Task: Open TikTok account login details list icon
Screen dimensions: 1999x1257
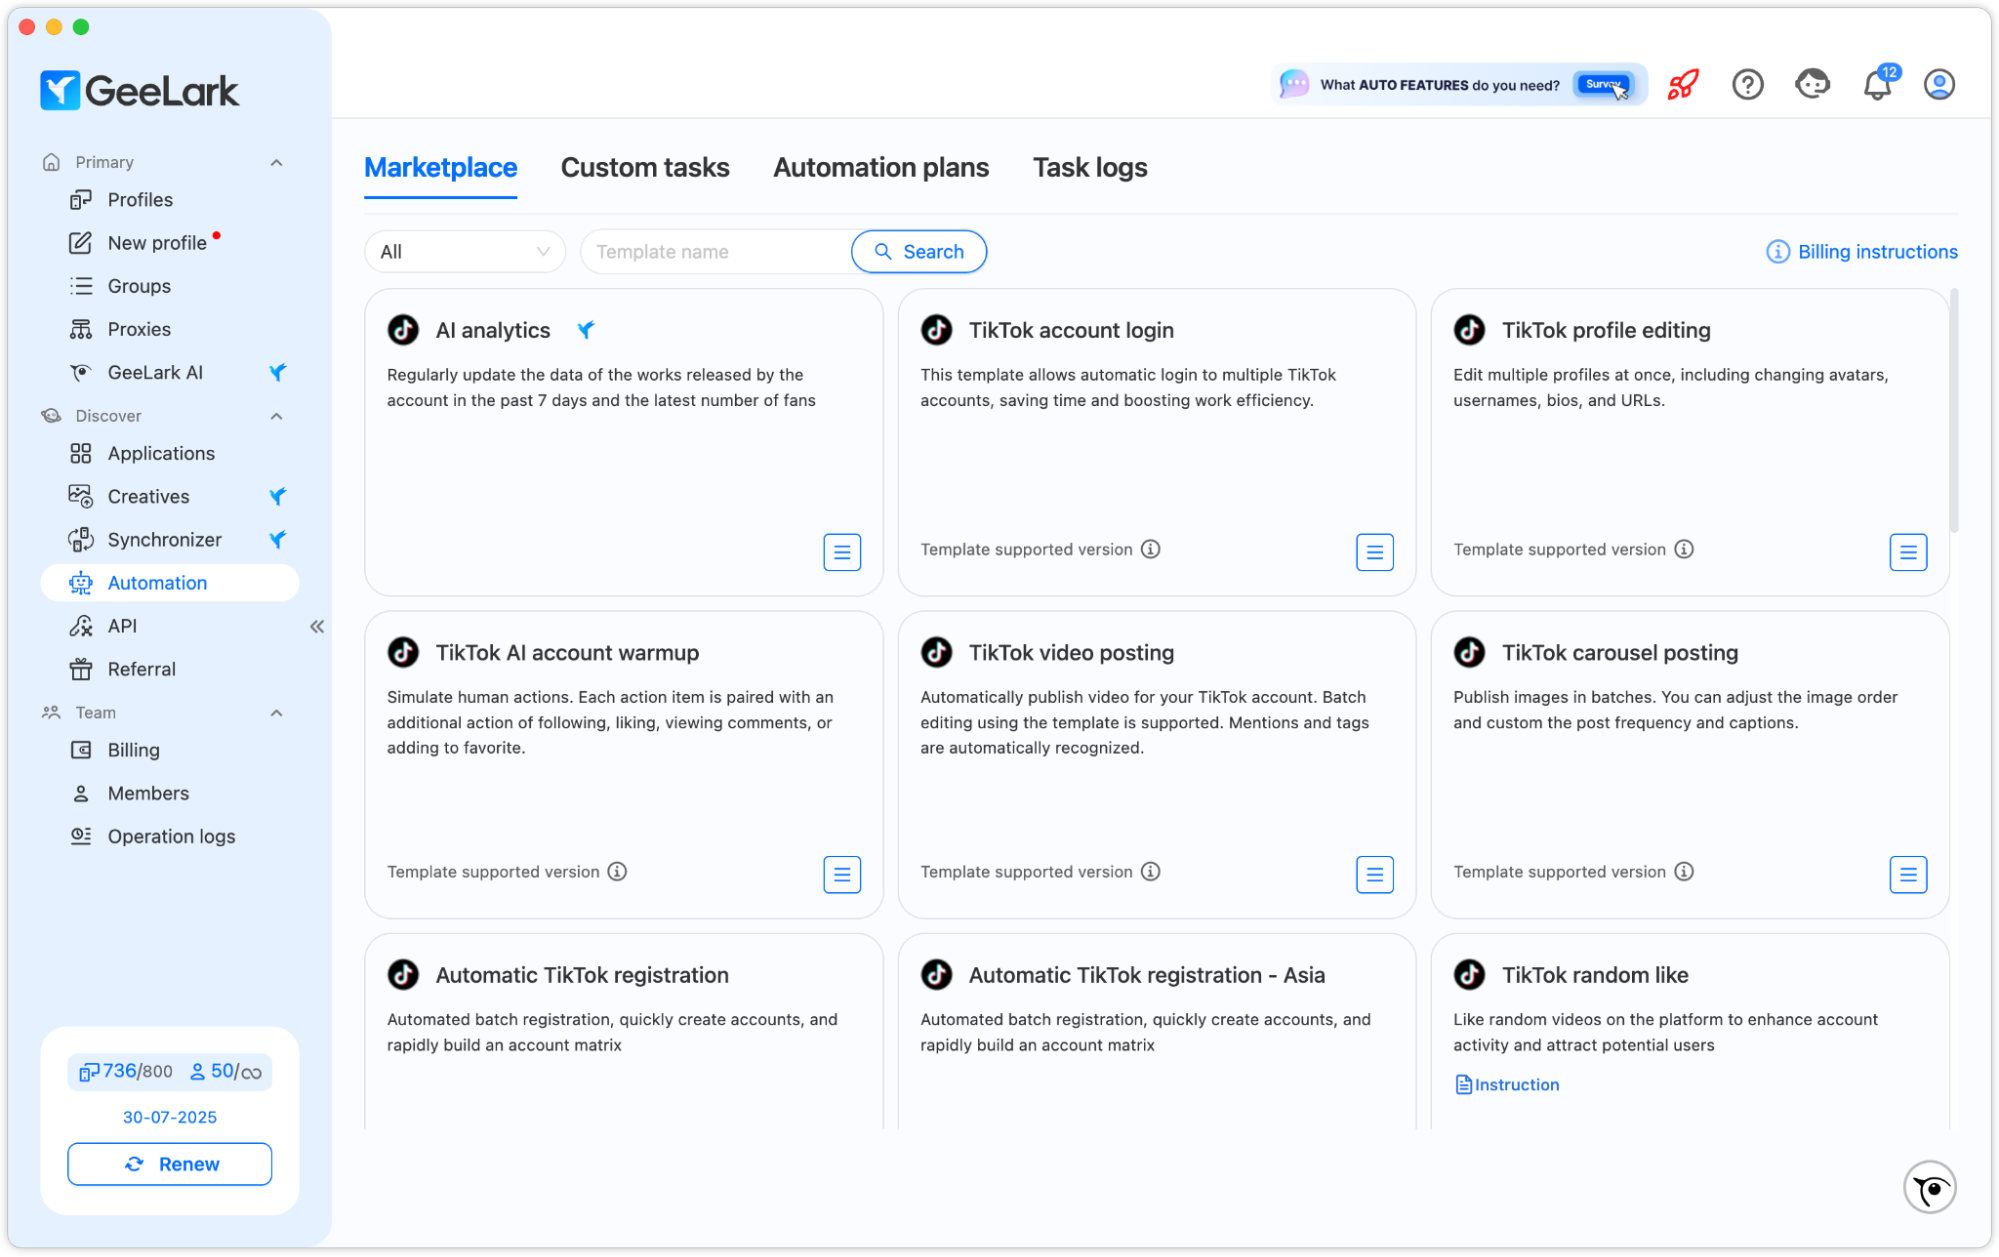Action: [1375, 552]
